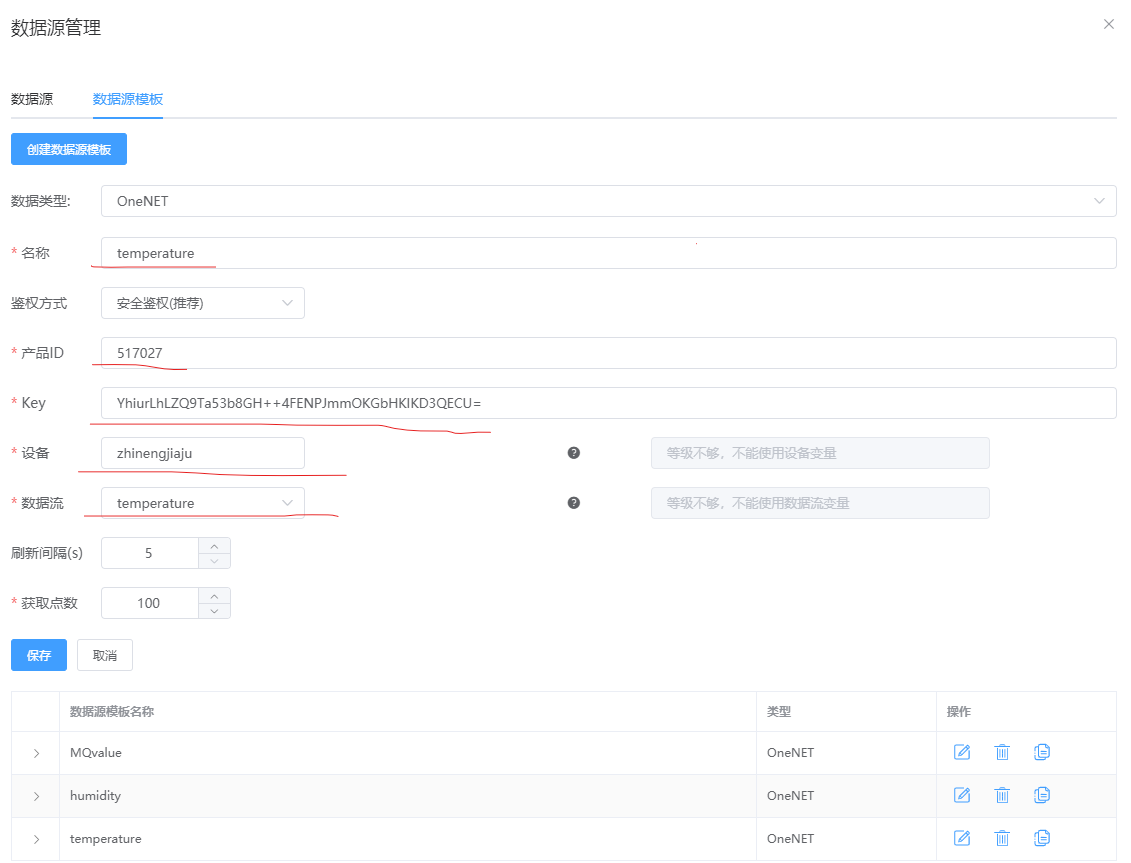Copy the temperature template row
This screenshot has width=1131, height=863.
1042,838
